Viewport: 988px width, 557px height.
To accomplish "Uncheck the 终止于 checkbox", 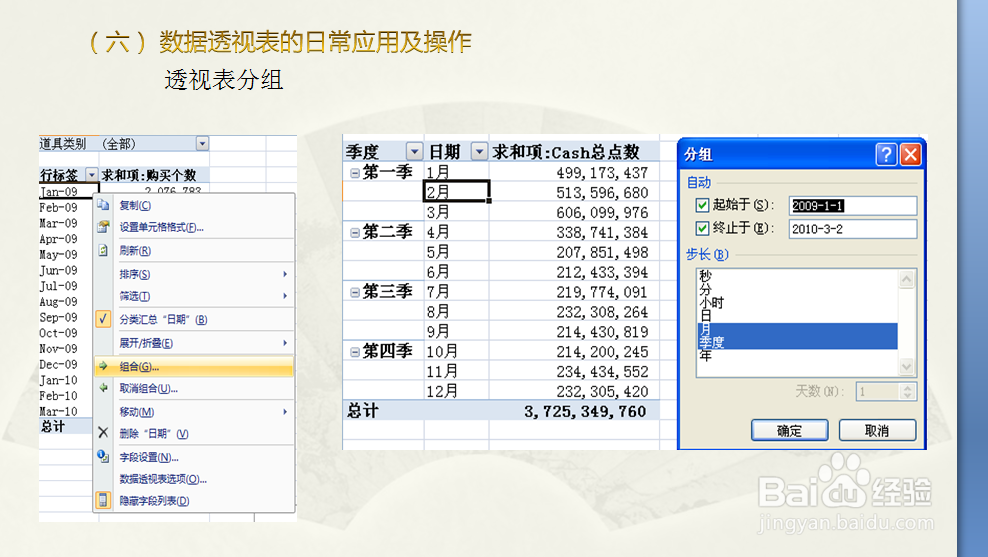I will point(702,229).
